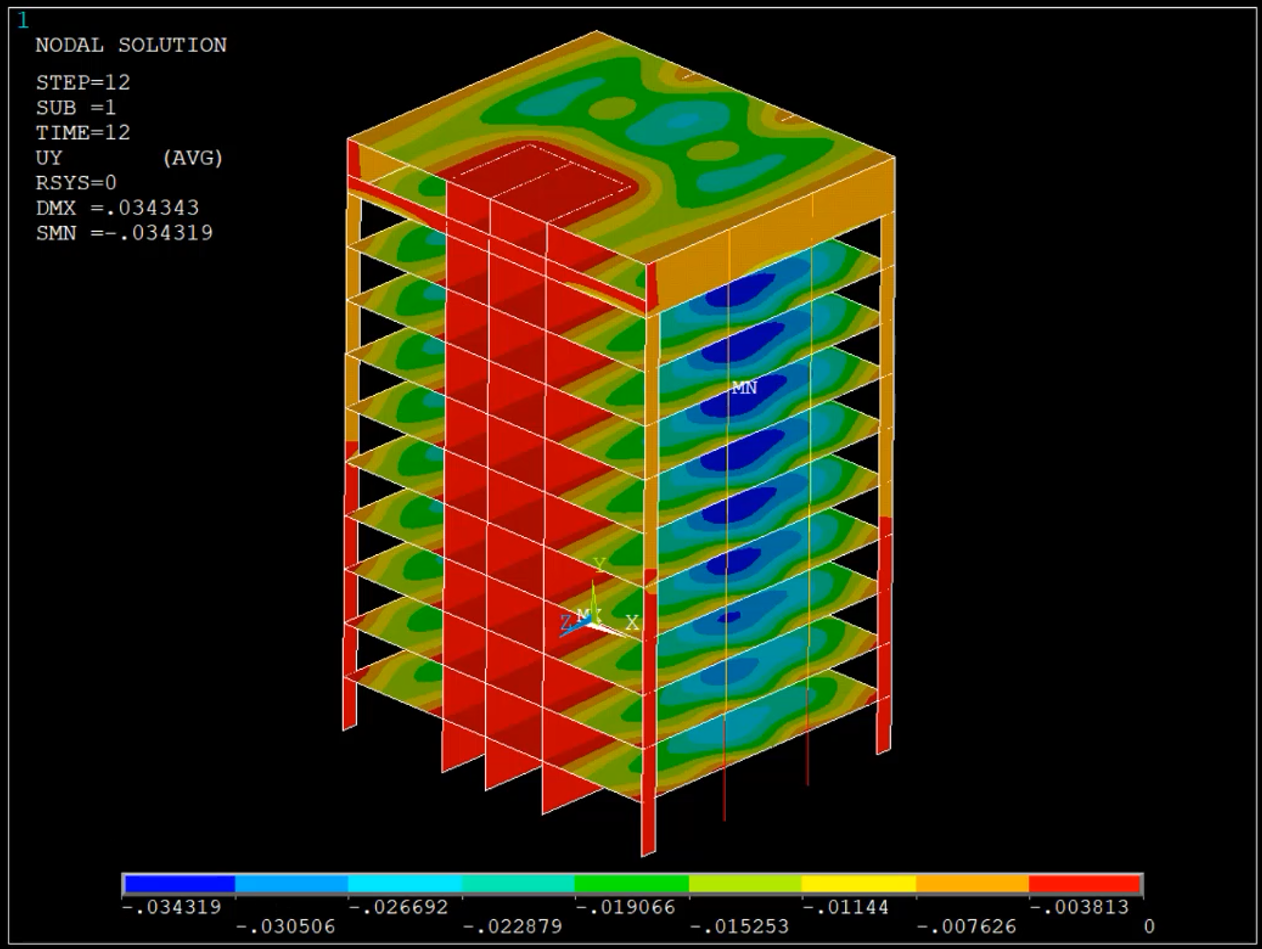Viewport: 1262px width, 949px height.
Task: Click the NODAL SOLUTION title text
Action: click(131, 45)
